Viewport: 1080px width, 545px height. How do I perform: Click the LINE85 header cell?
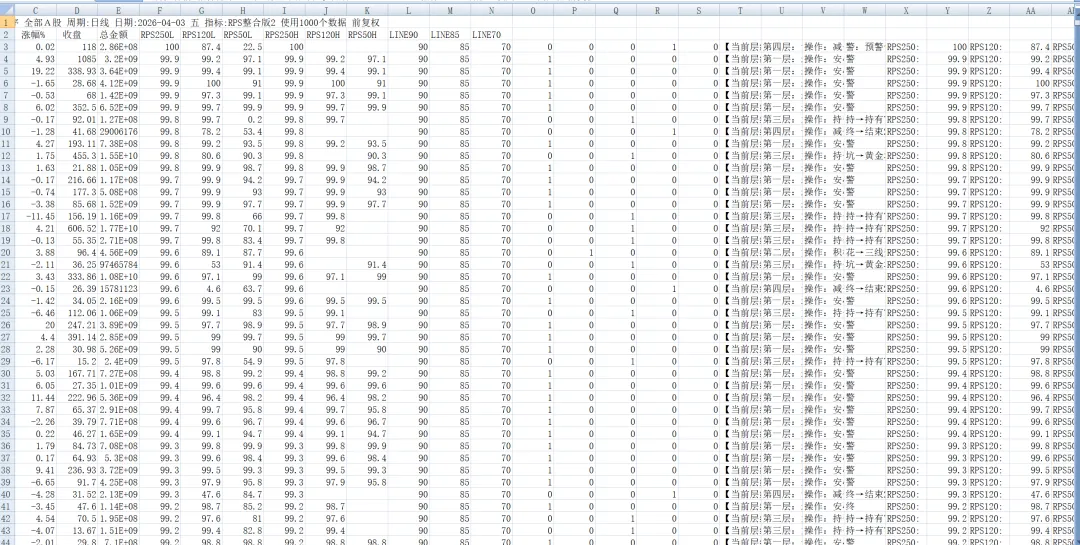pyautogui.click(x=450, y=35)
